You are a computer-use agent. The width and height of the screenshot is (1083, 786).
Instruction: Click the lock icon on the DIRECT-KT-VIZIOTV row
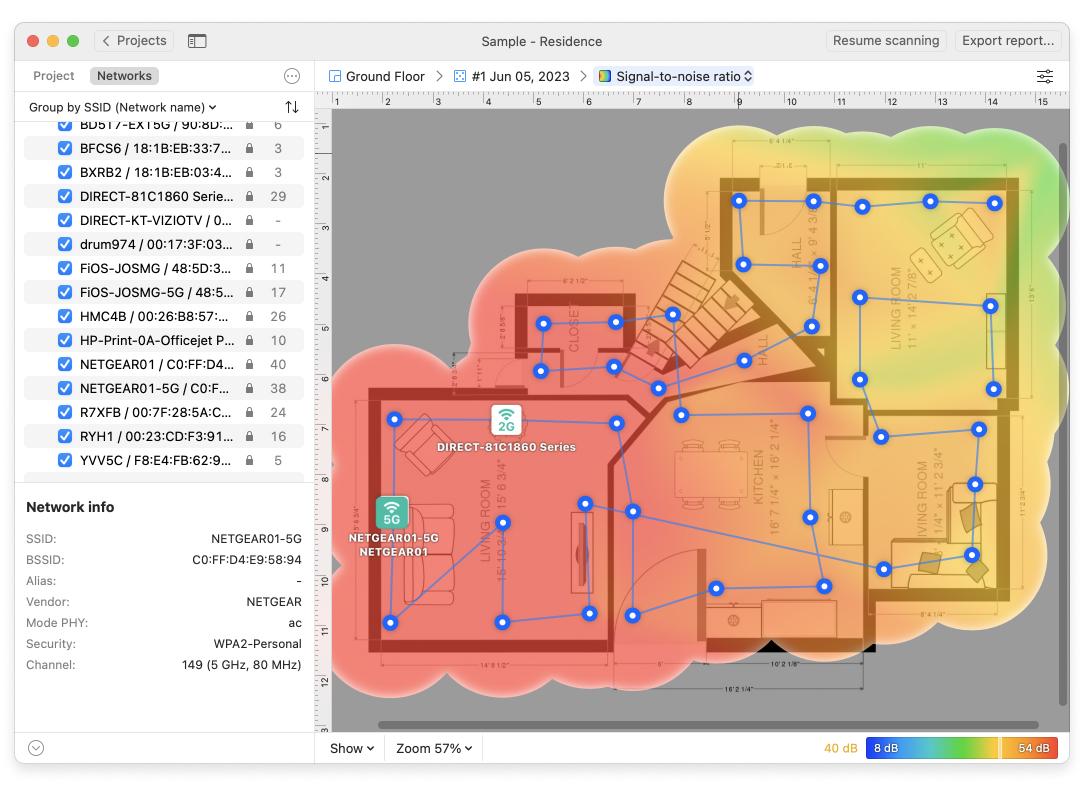(249, 220)
